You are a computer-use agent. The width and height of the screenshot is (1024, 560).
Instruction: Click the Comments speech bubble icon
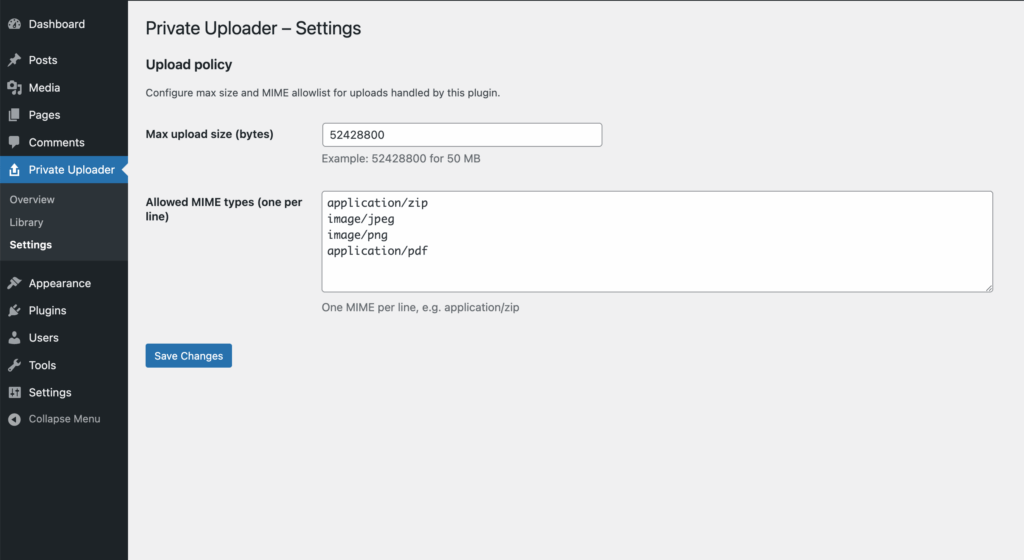click(14, 143)
